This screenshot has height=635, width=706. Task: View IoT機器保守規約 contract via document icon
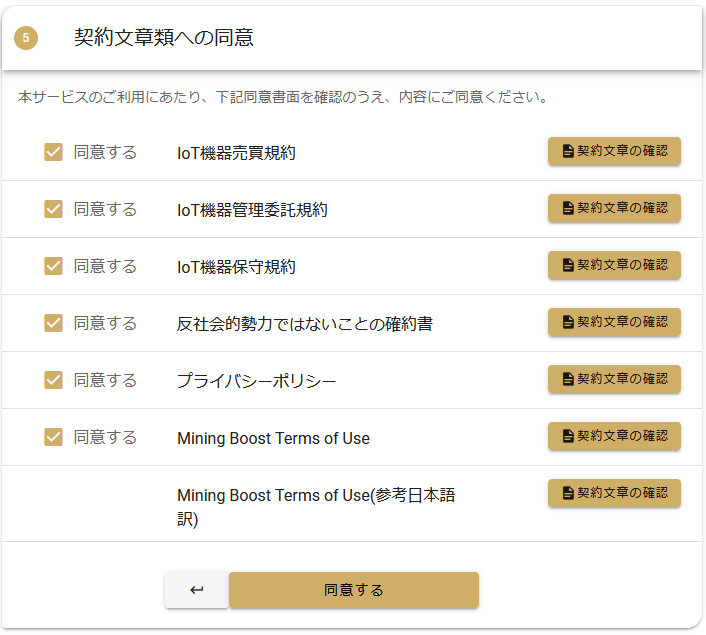click(568, 265)
